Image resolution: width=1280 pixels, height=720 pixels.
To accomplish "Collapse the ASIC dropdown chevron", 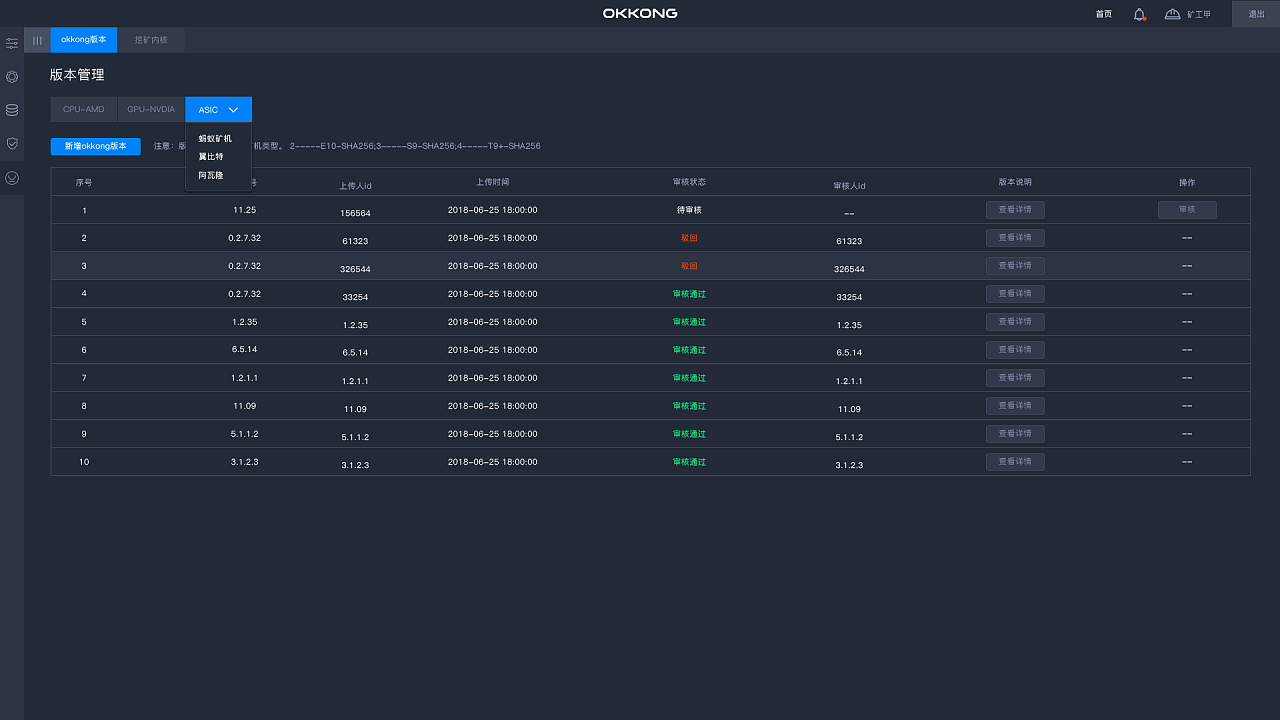I will click(x=233, y=110).
